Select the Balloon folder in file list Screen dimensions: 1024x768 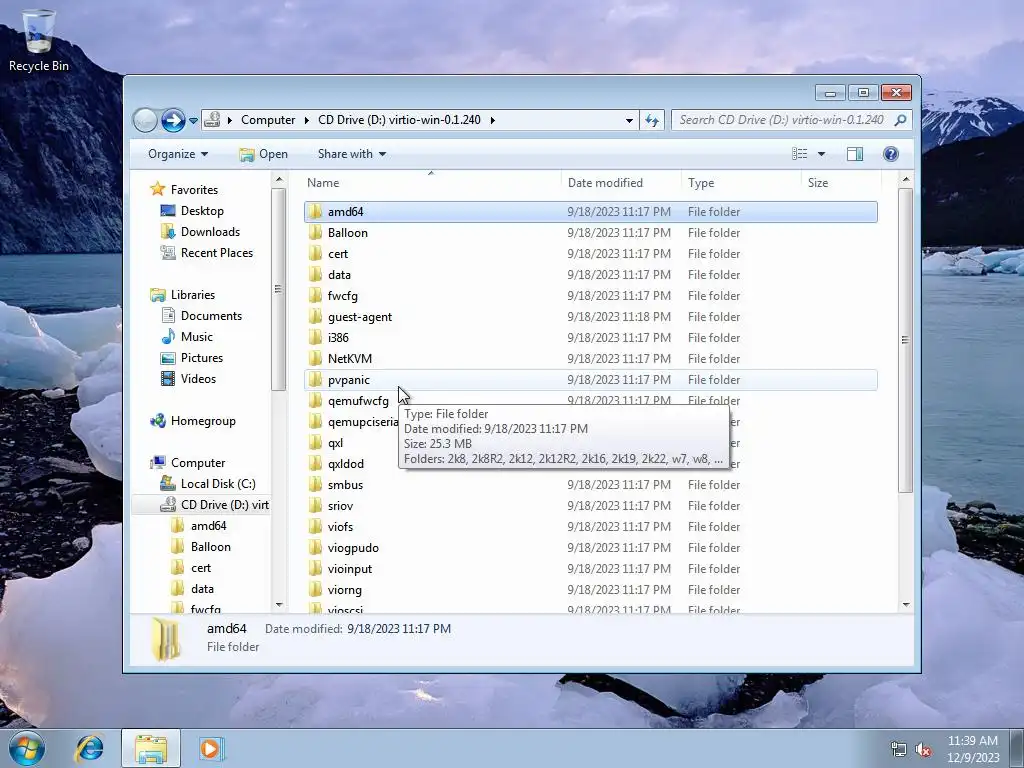tap(590, 232)
